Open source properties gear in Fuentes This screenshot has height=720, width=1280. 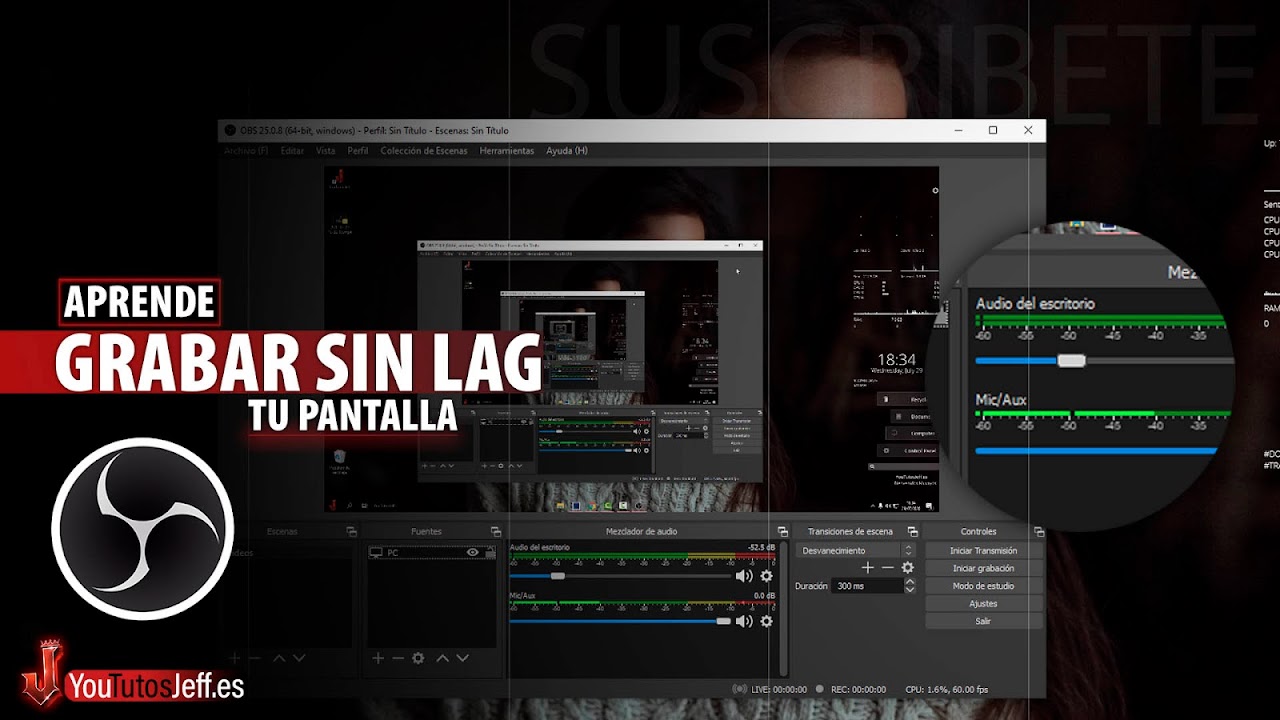418,658
